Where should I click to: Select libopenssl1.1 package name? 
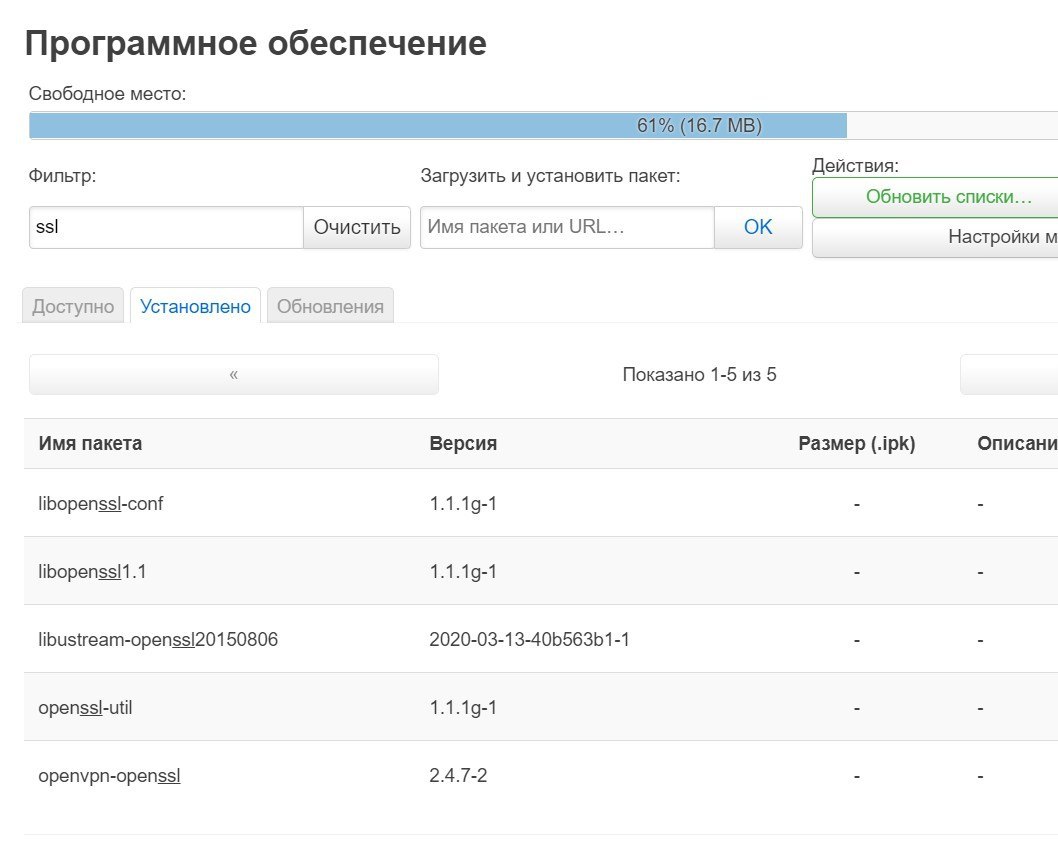click(92, 572)
